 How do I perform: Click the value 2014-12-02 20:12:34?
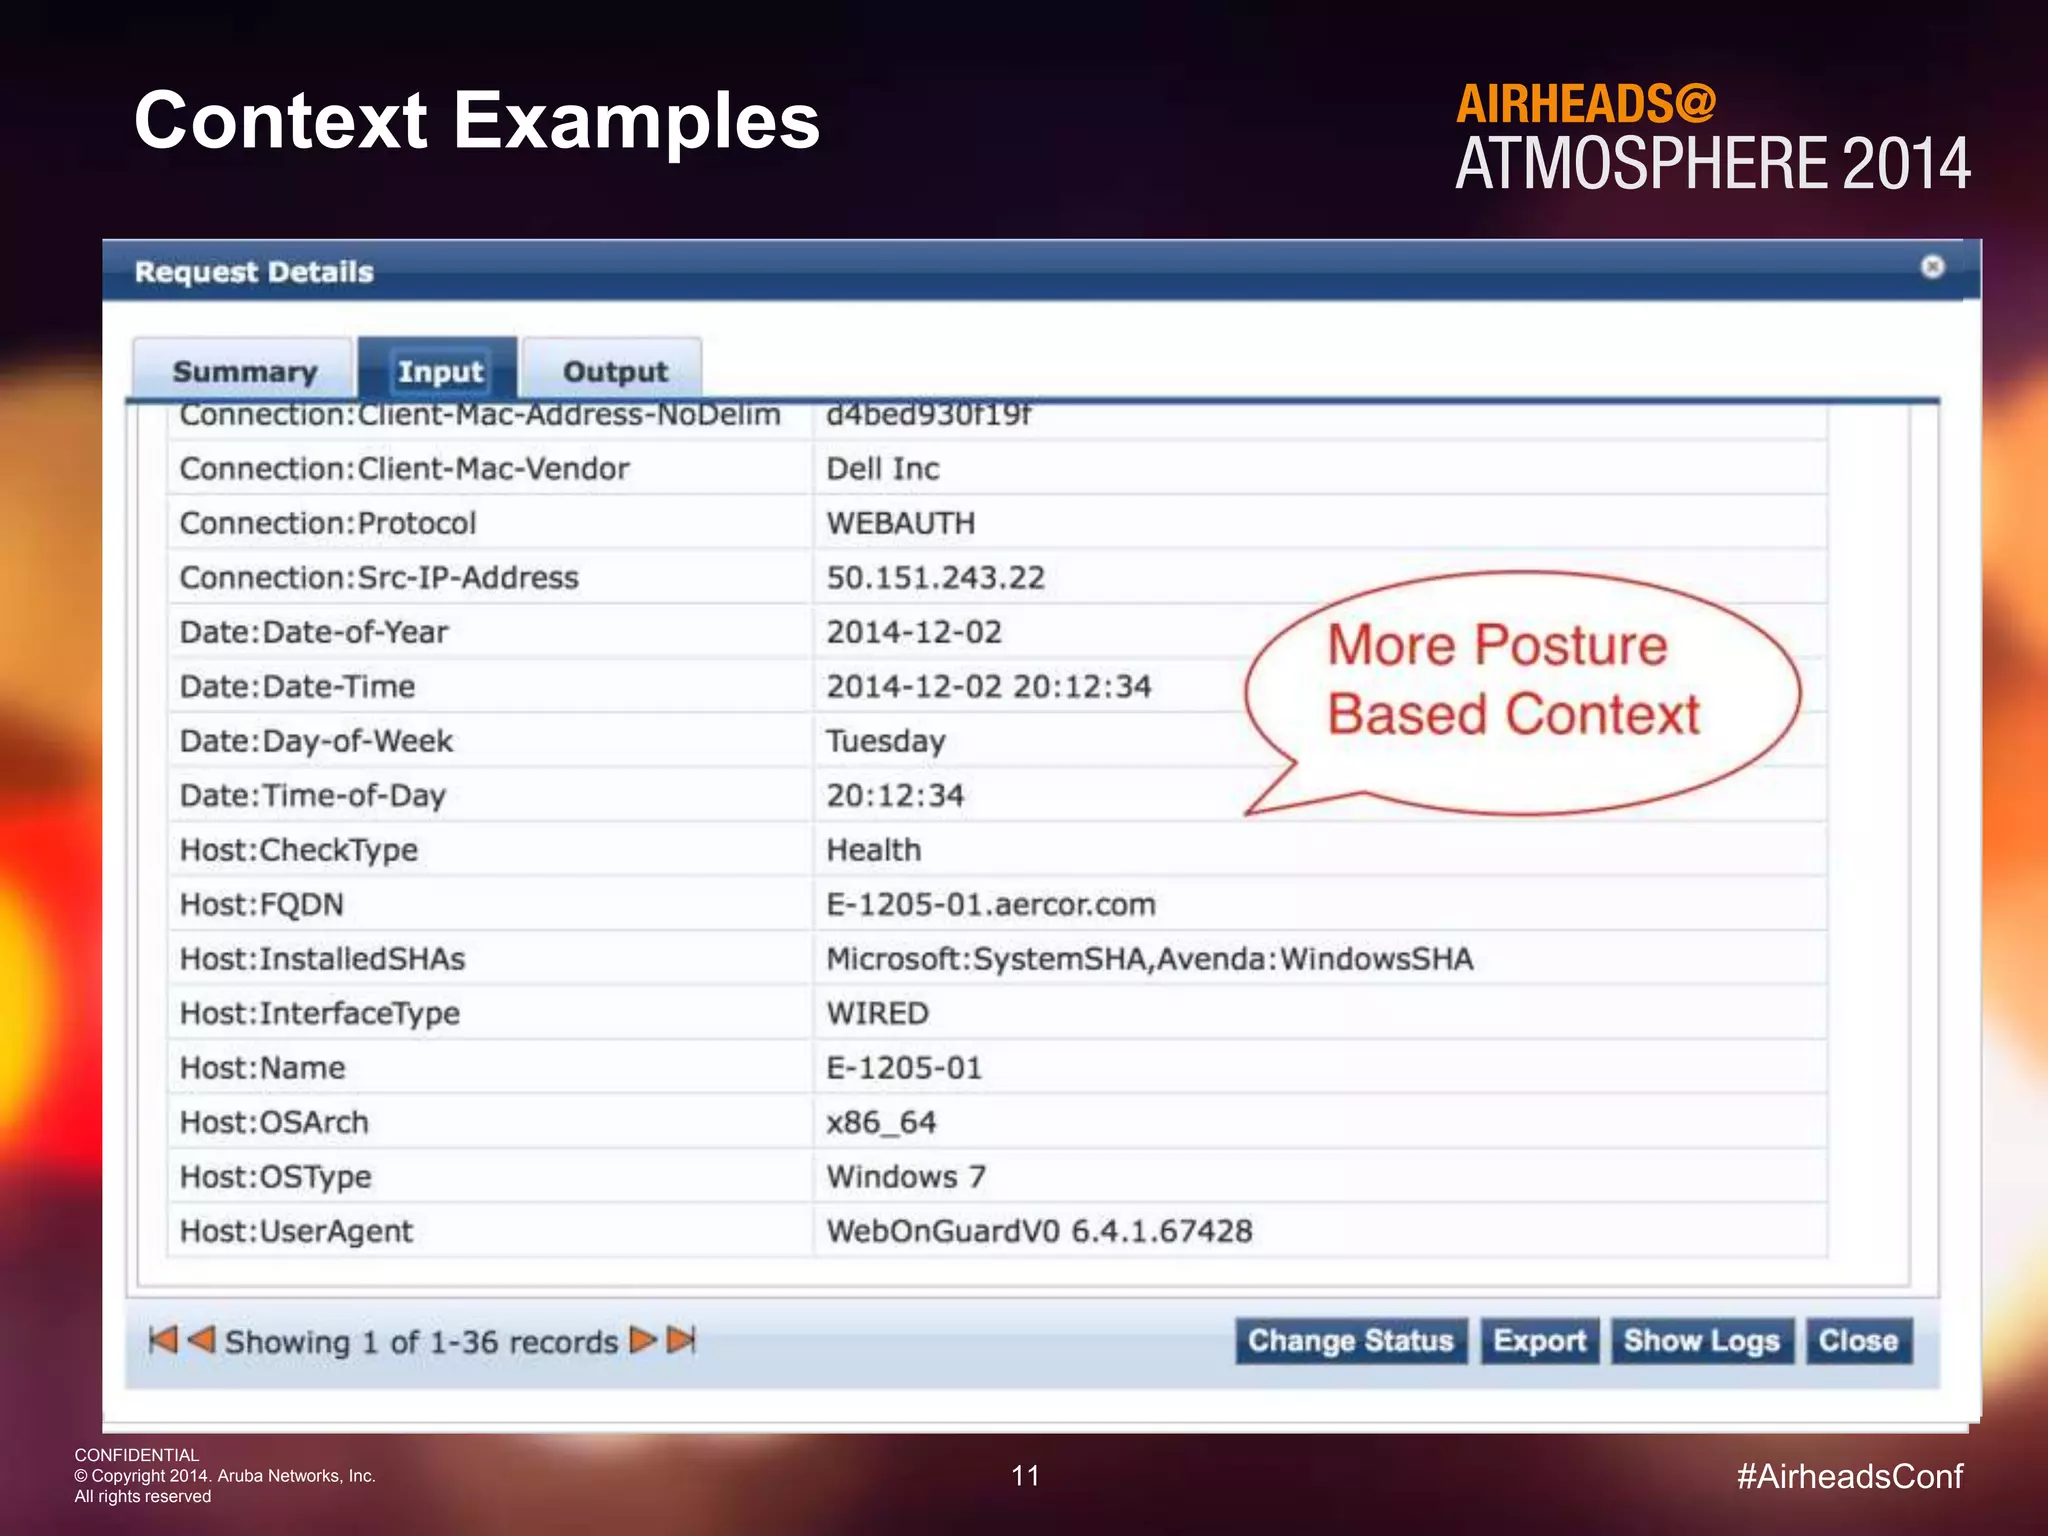tap(989, 686)
